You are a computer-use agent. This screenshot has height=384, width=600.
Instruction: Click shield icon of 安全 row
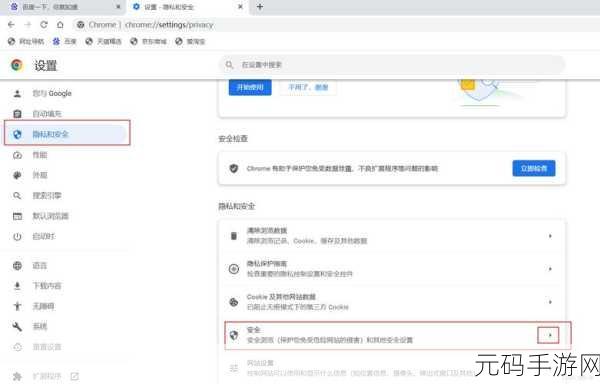(x=233, y=335)
